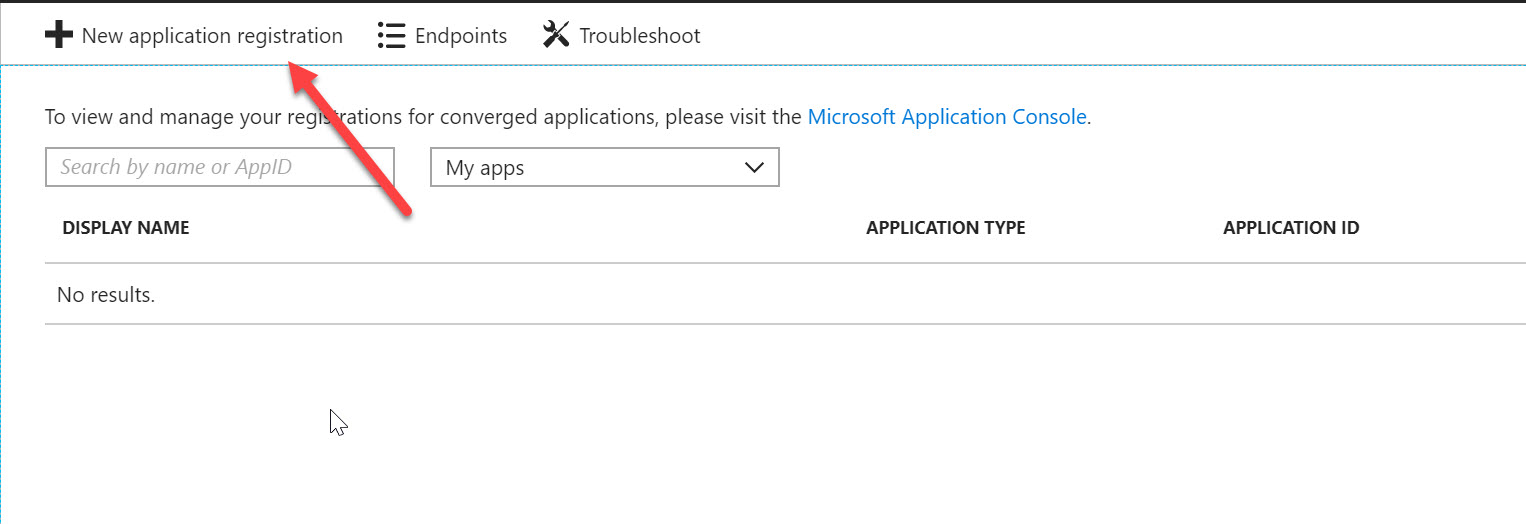Image resolution: width=1526 pixels, height=524 pixels.
Task: Click the blank area below the results table
Action: tap(760, 420)
